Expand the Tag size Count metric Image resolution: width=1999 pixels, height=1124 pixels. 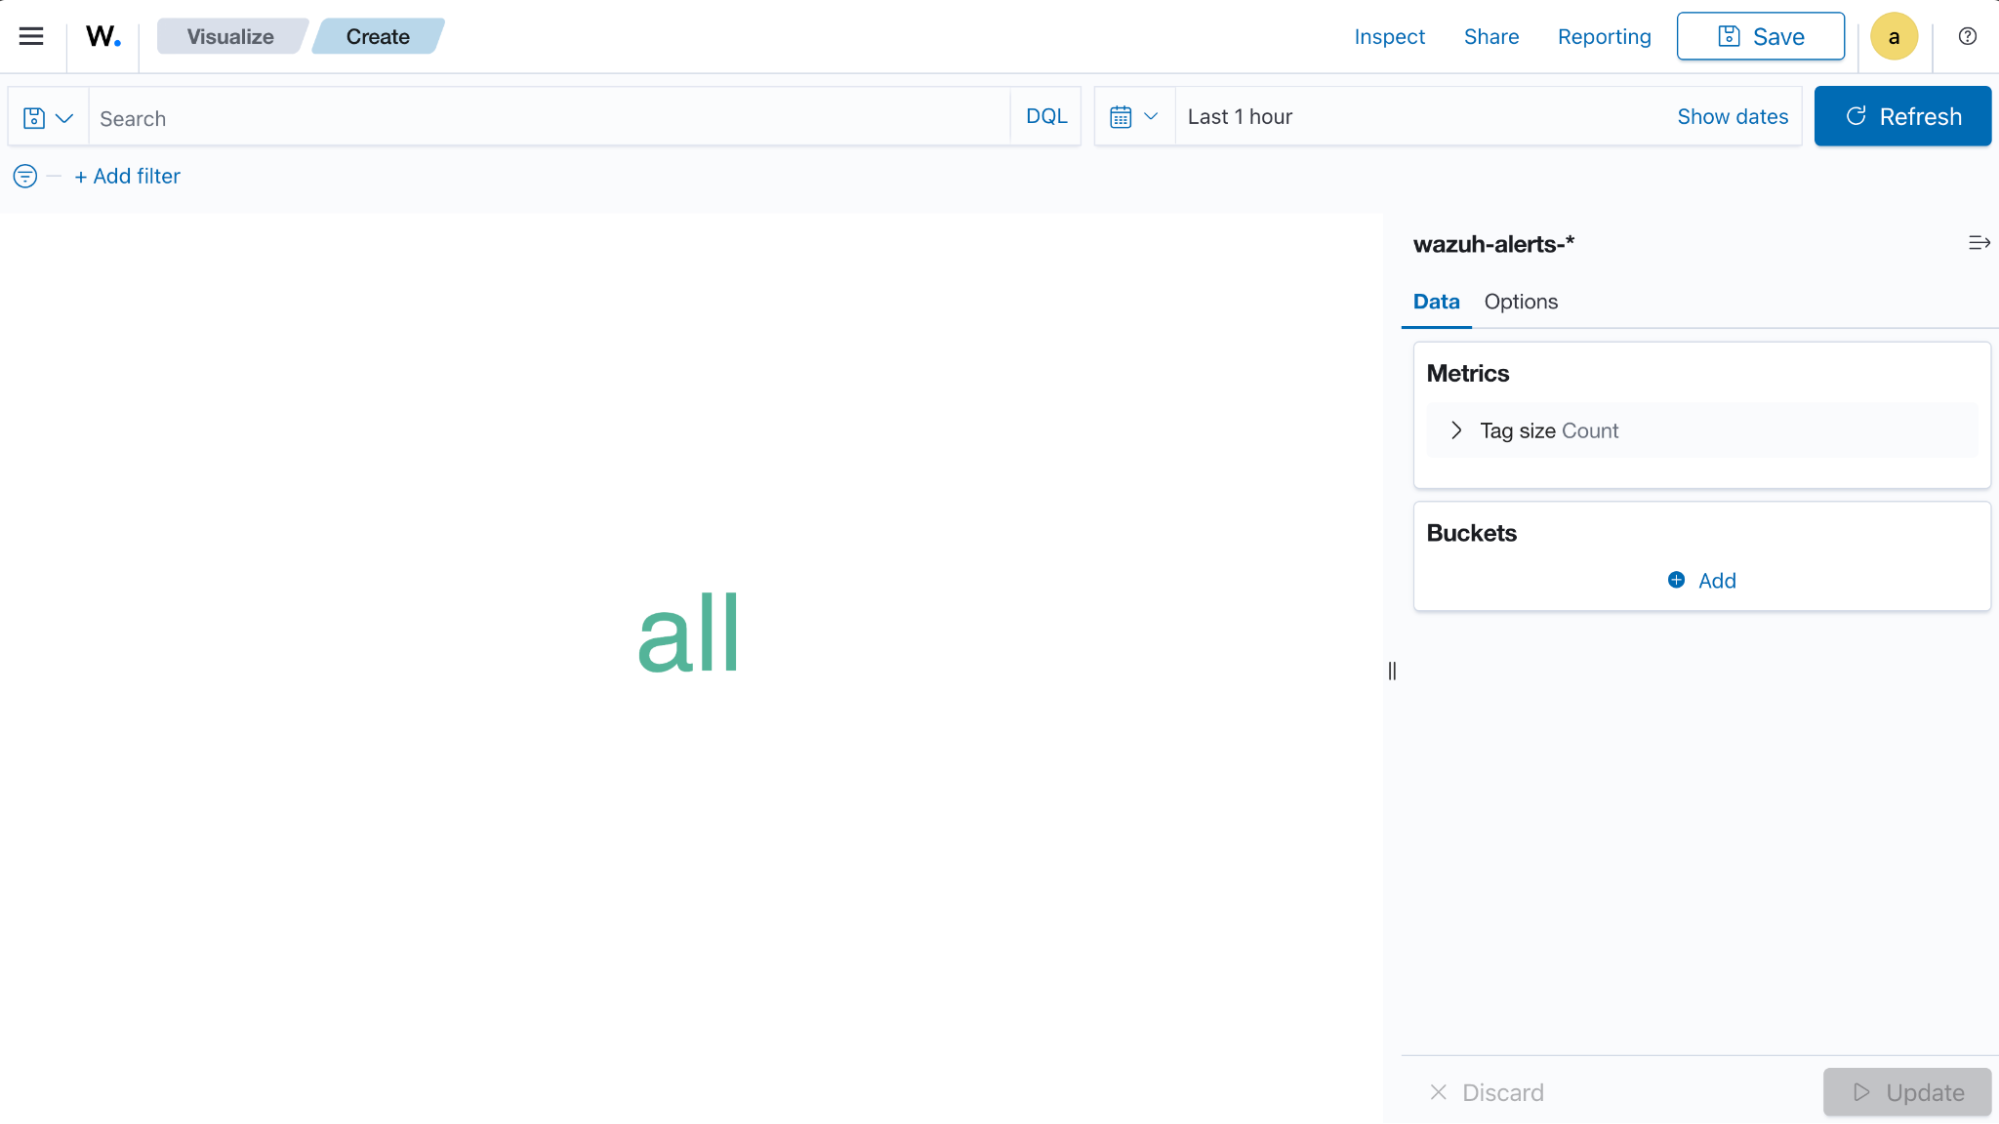click(x=1457, y=430)
